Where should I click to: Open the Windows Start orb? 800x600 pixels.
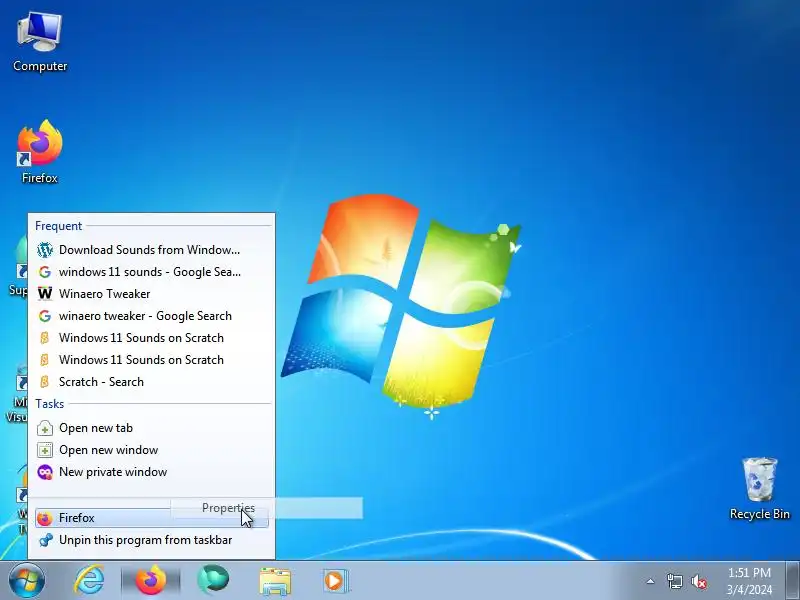(x=26, y=581)
